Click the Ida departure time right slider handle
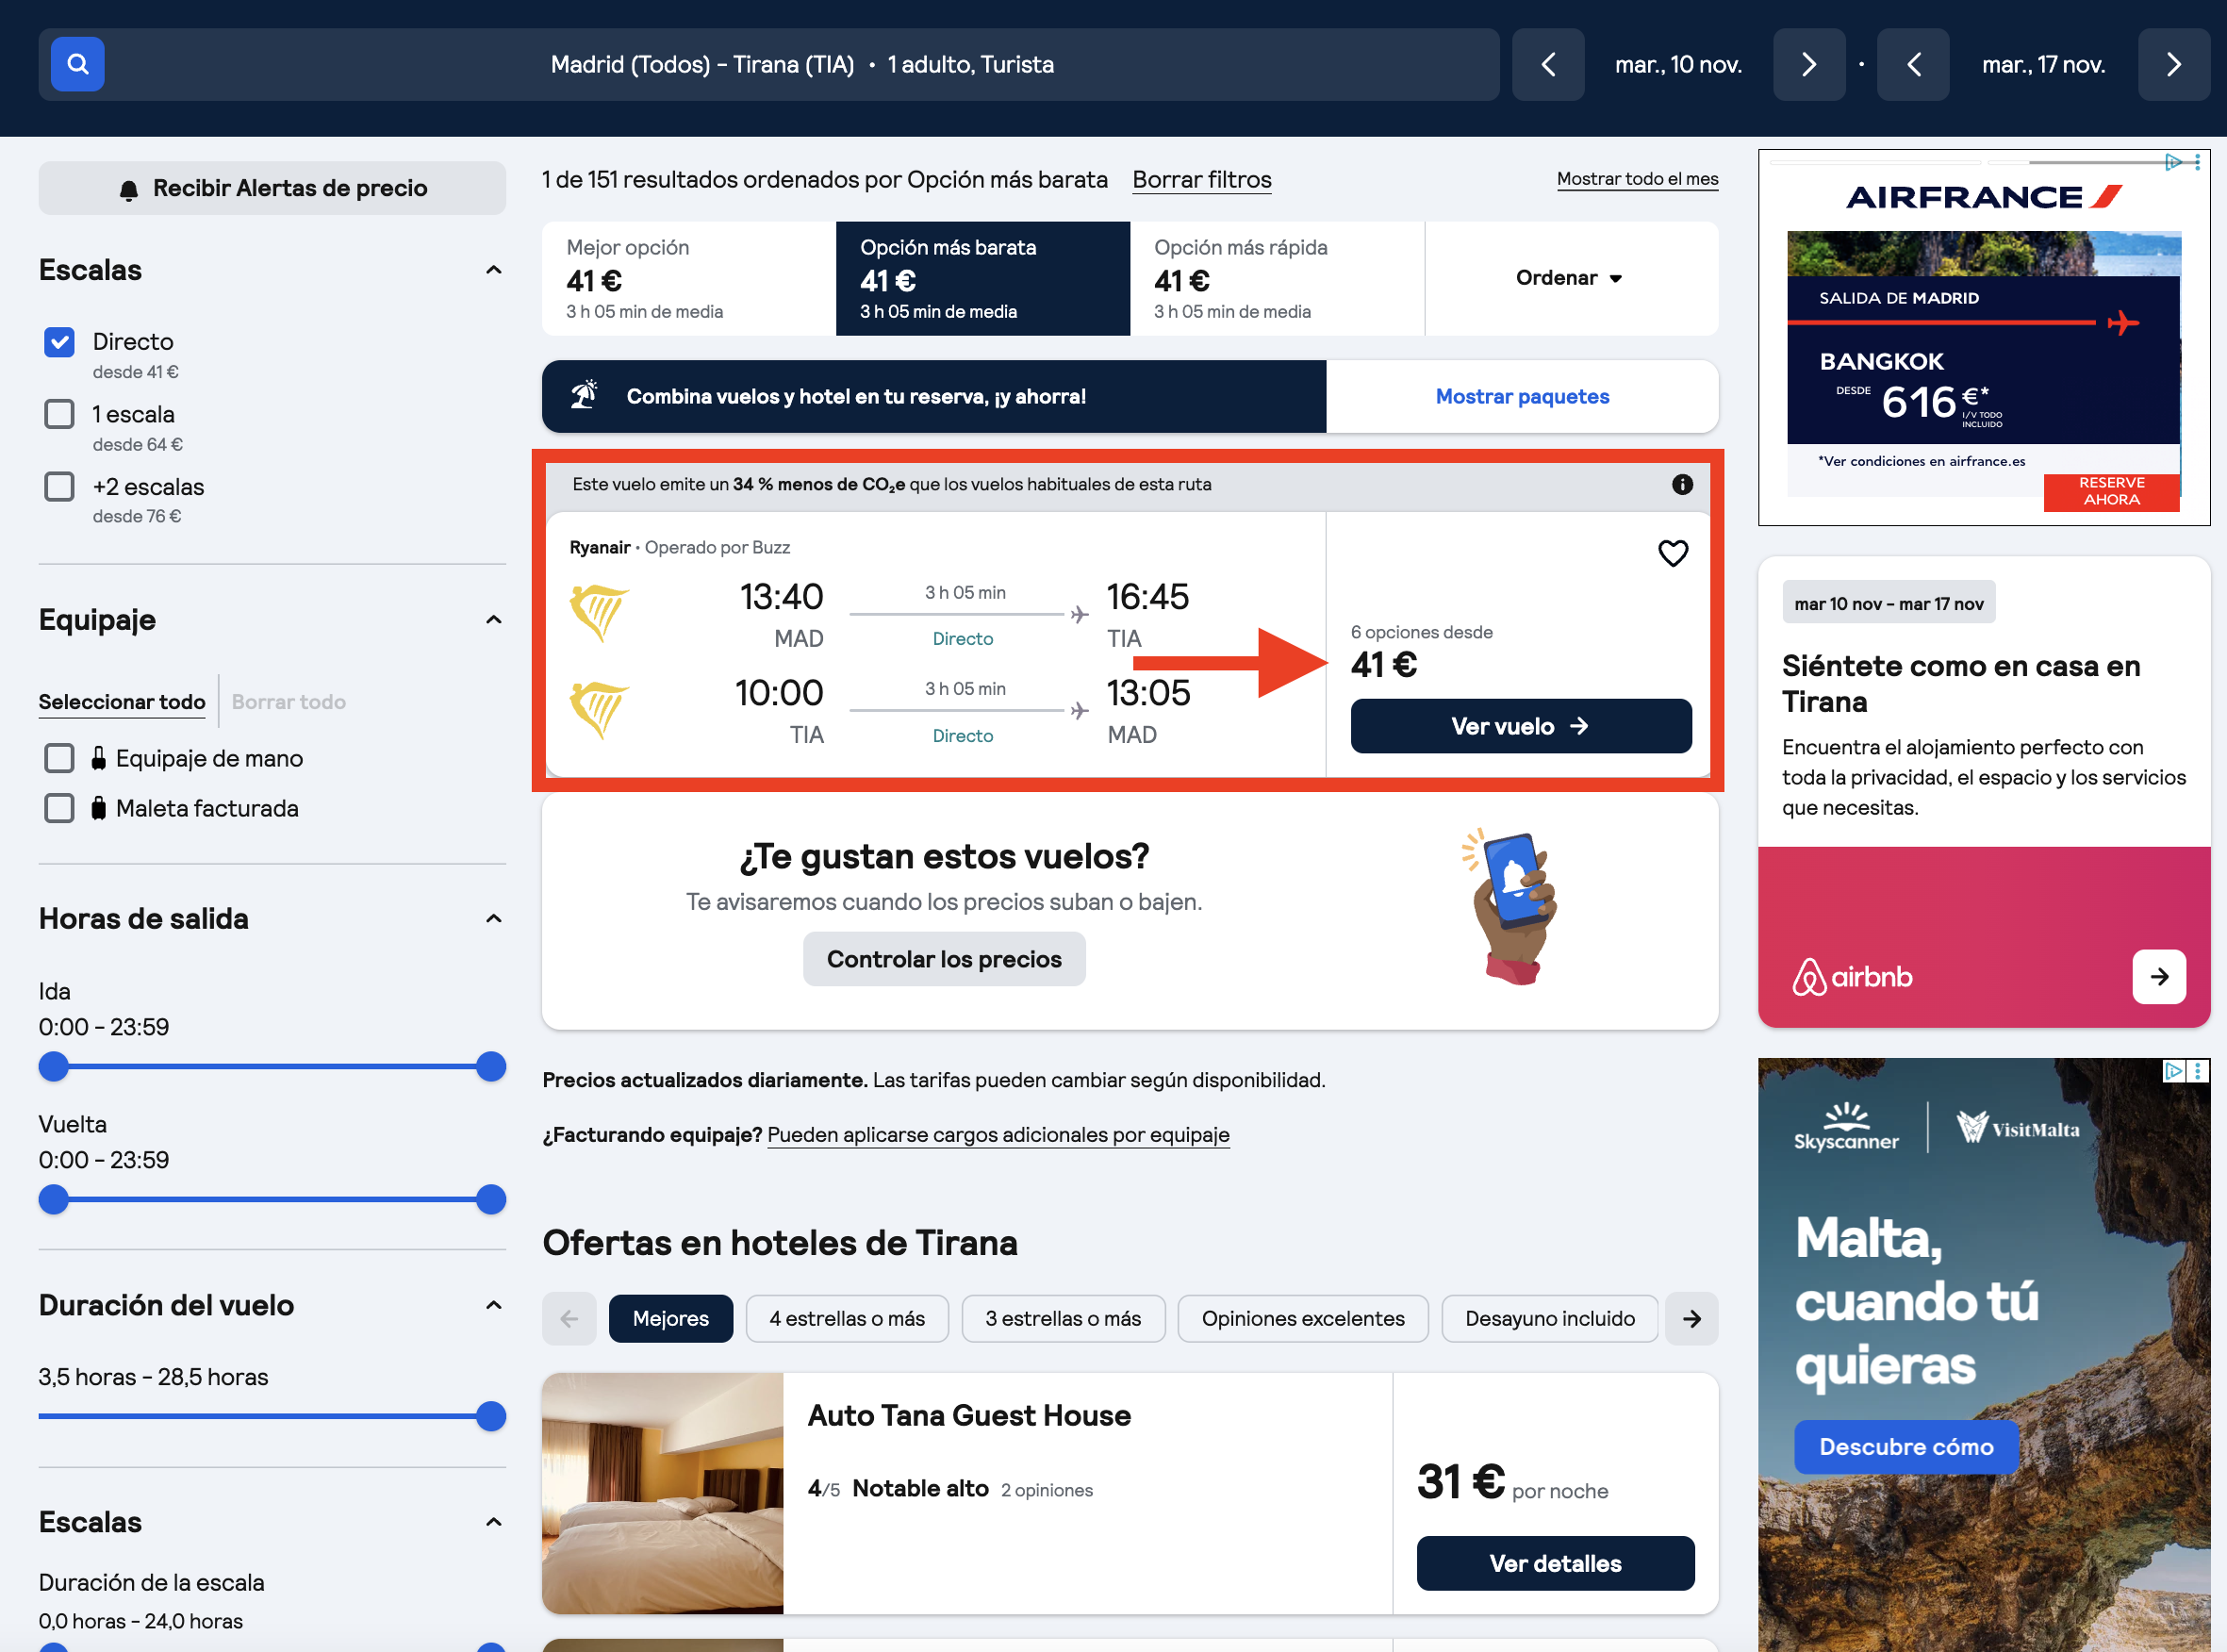 [x=490, y=1067]
